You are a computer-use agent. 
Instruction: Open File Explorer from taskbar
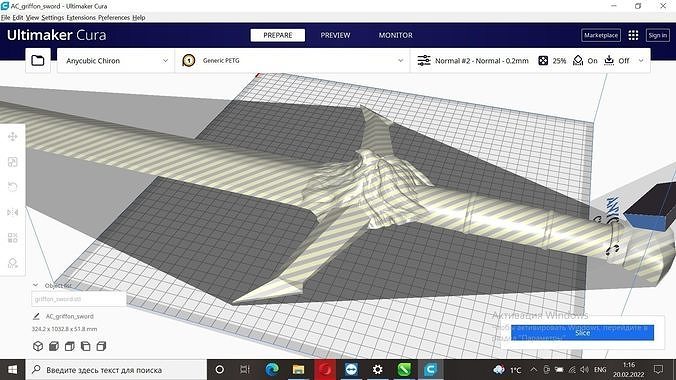coord(298,370)
